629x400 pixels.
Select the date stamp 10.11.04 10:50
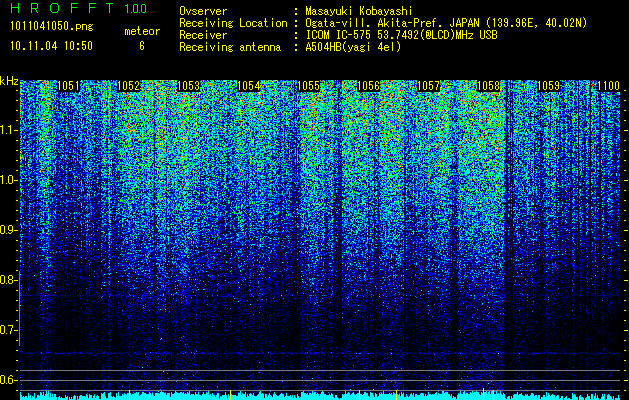[x=51, y=46]
